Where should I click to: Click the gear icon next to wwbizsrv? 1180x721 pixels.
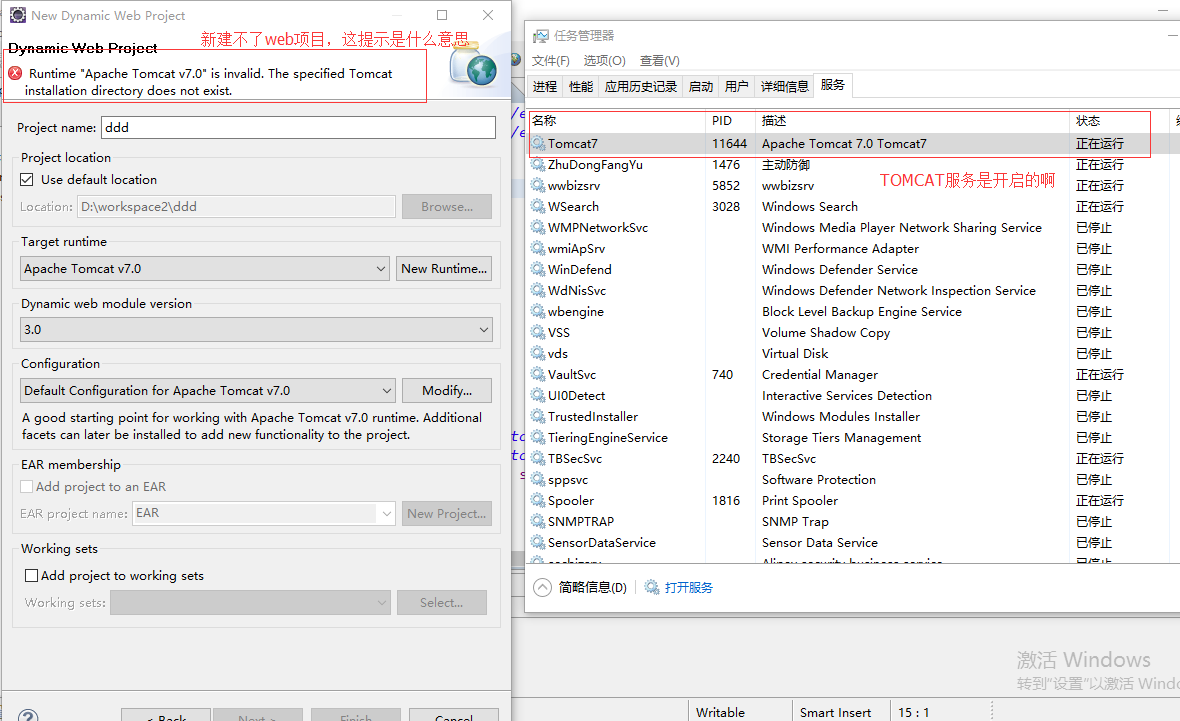[x=538, y=185]
